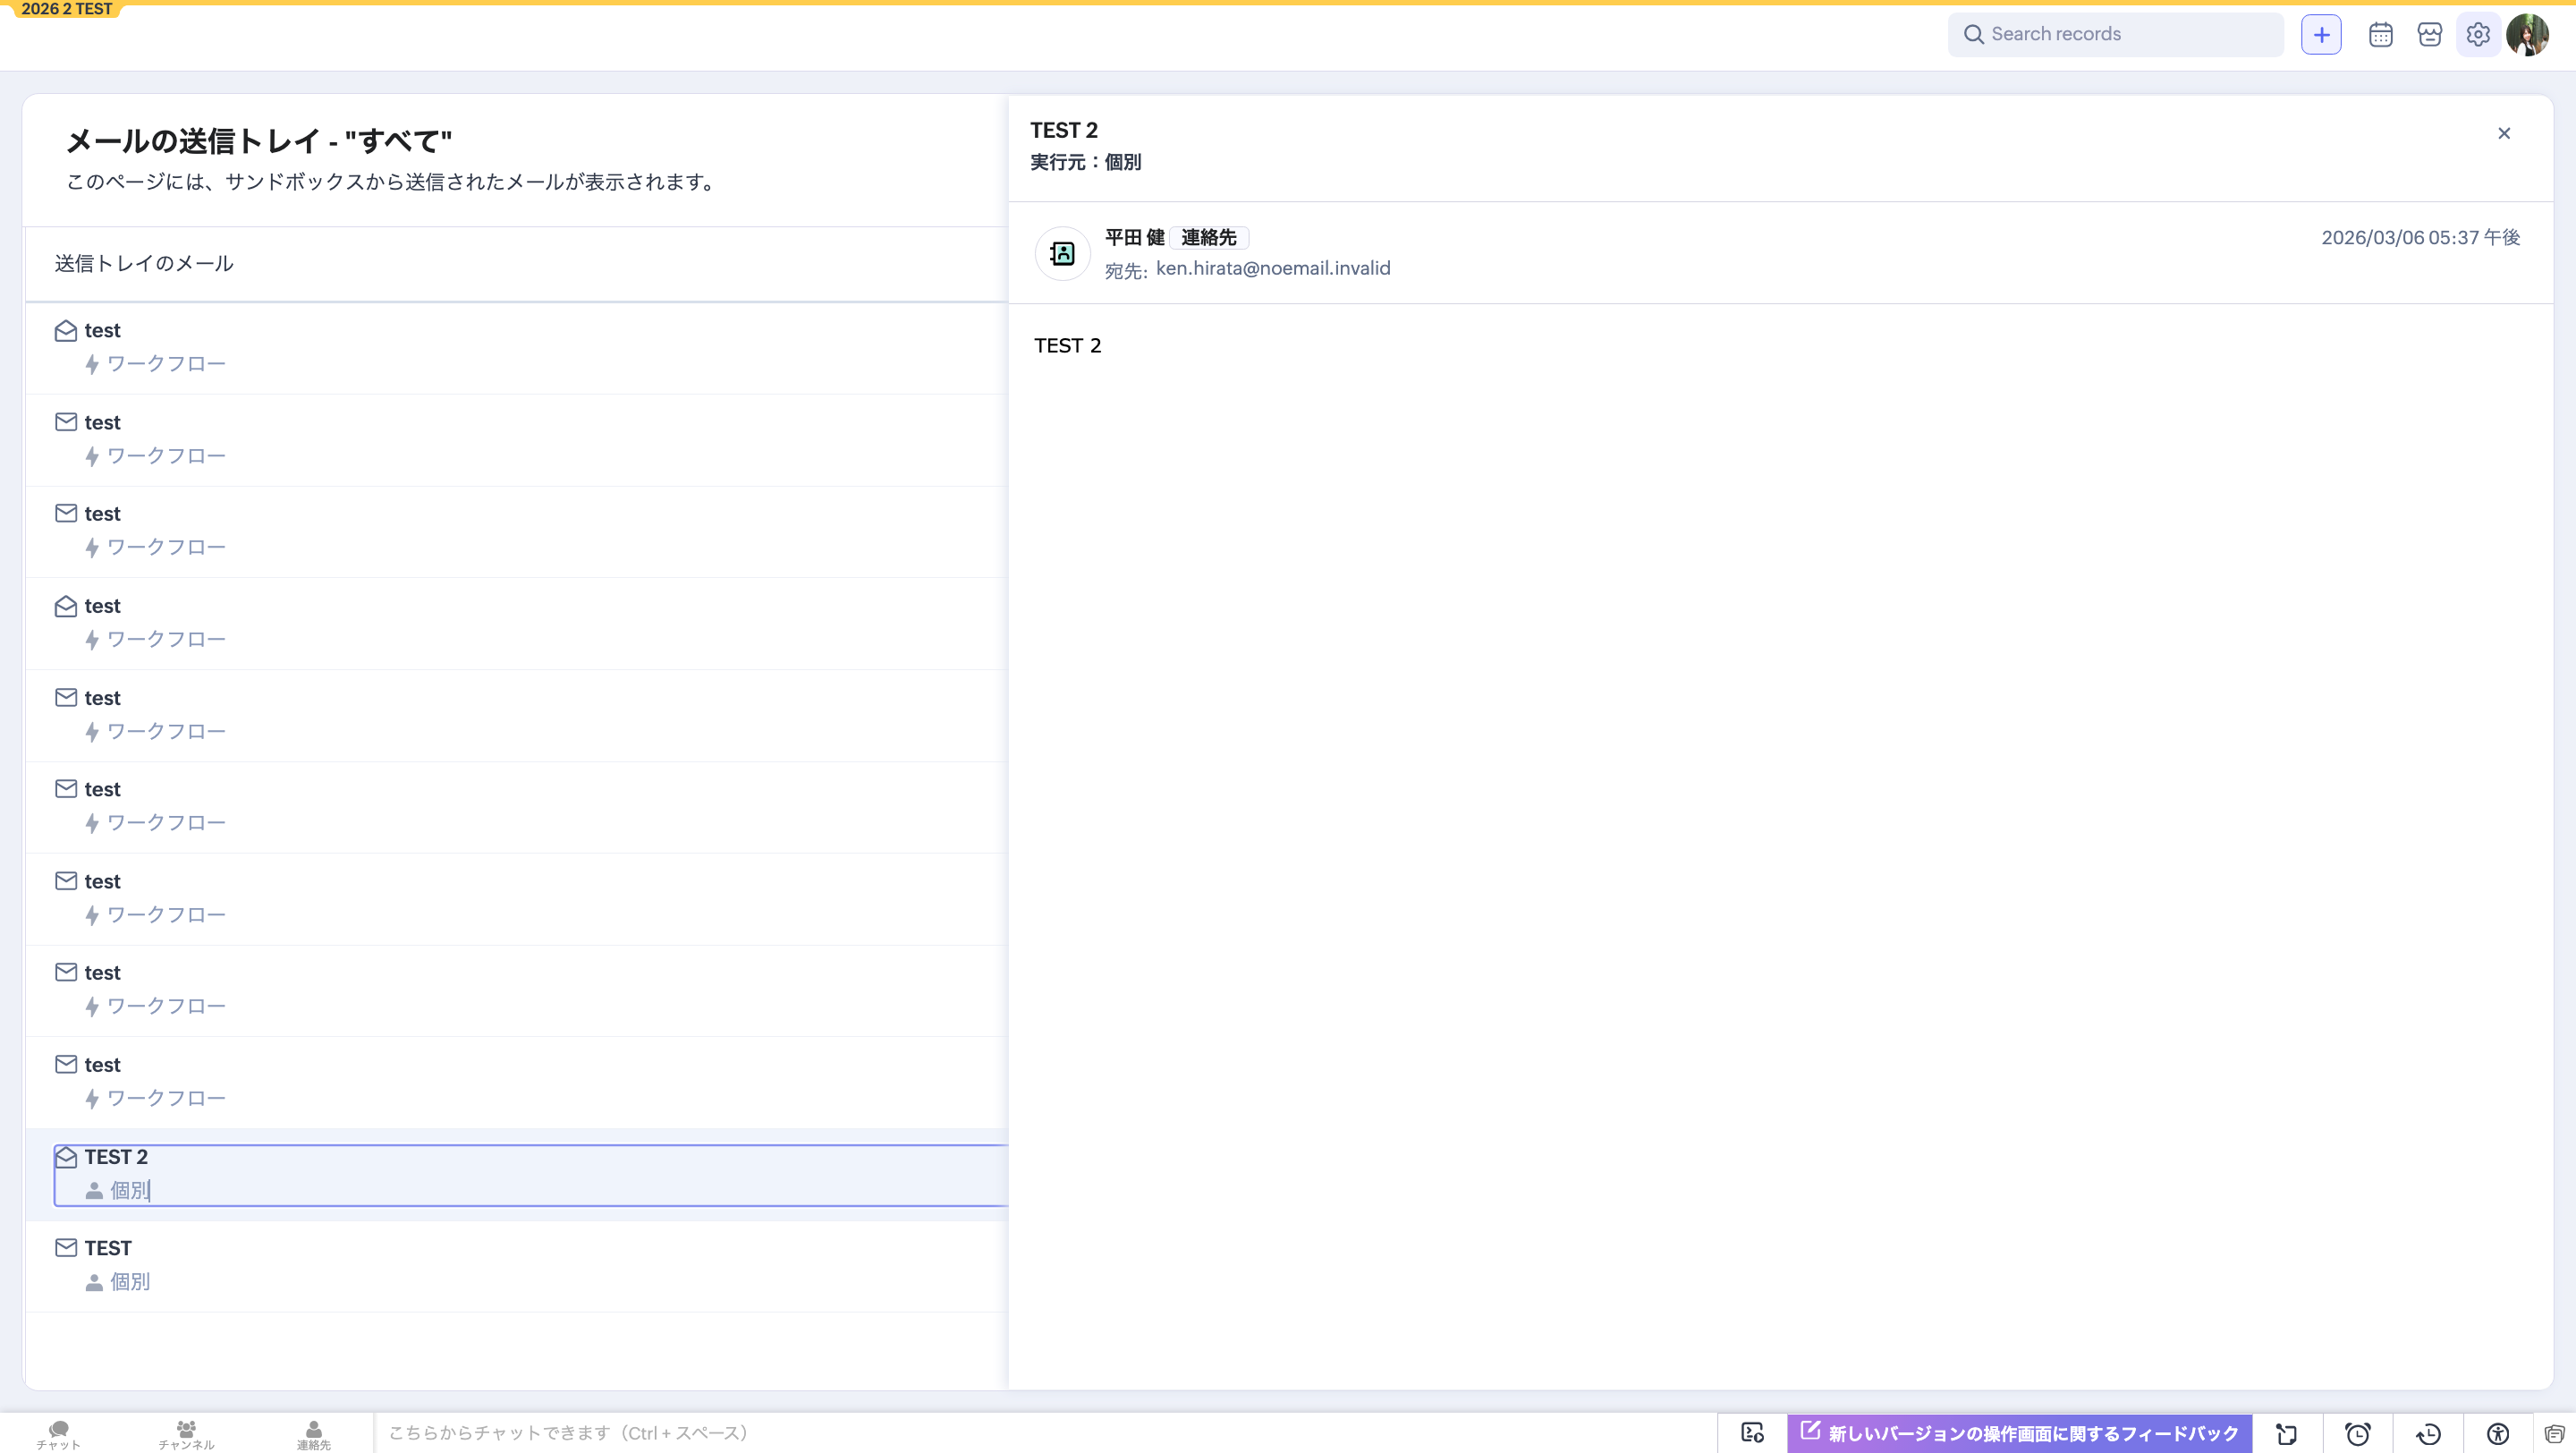This screenshot has width=2576, height=1453.
Task: Open the accessibility options icon
Action: [2498, 1433]
